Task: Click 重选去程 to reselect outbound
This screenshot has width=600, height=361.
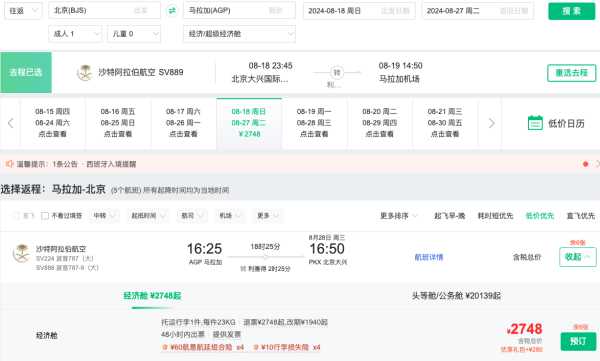Action: (x=572, y=73)
